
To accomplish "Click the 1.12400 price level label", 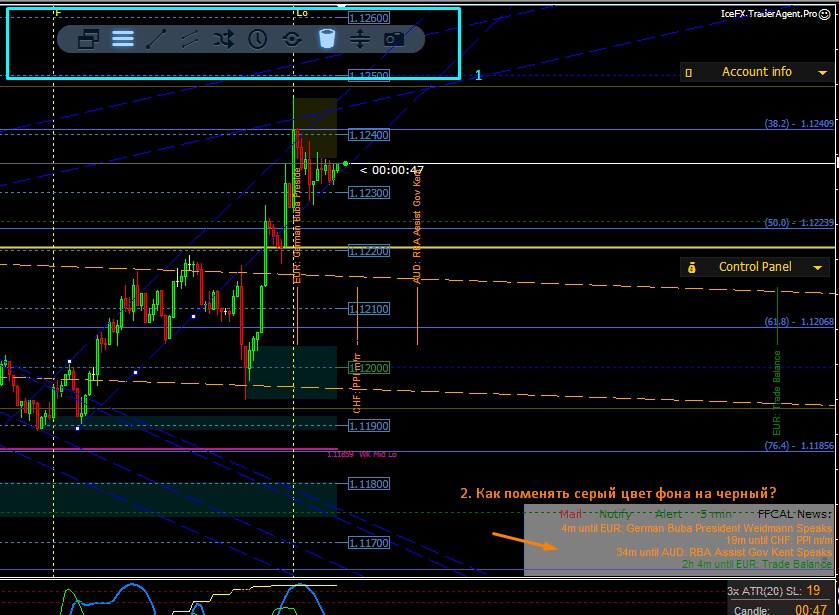I will [369, 135].
